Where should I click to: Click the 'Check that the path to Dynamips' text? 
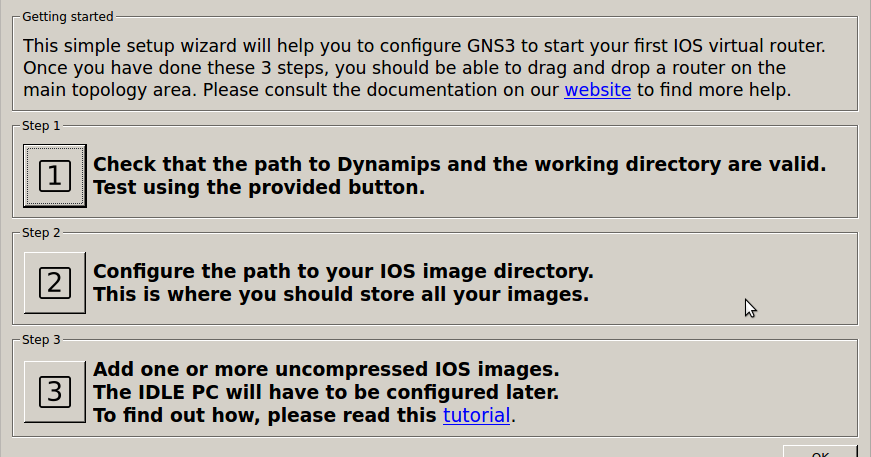[x=459, y=164]
